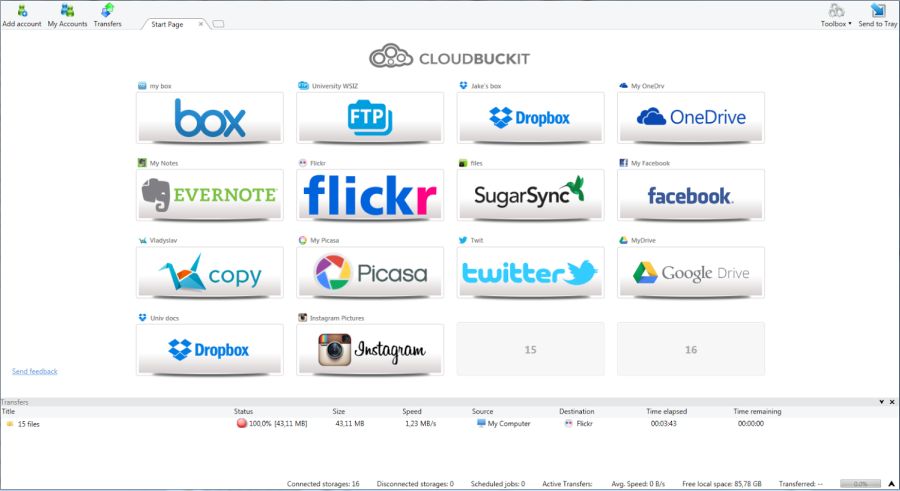The height and width of the screenshot is (491, 900).
Task: Open the Twit Twitter tile
Action: pos(530,273)
